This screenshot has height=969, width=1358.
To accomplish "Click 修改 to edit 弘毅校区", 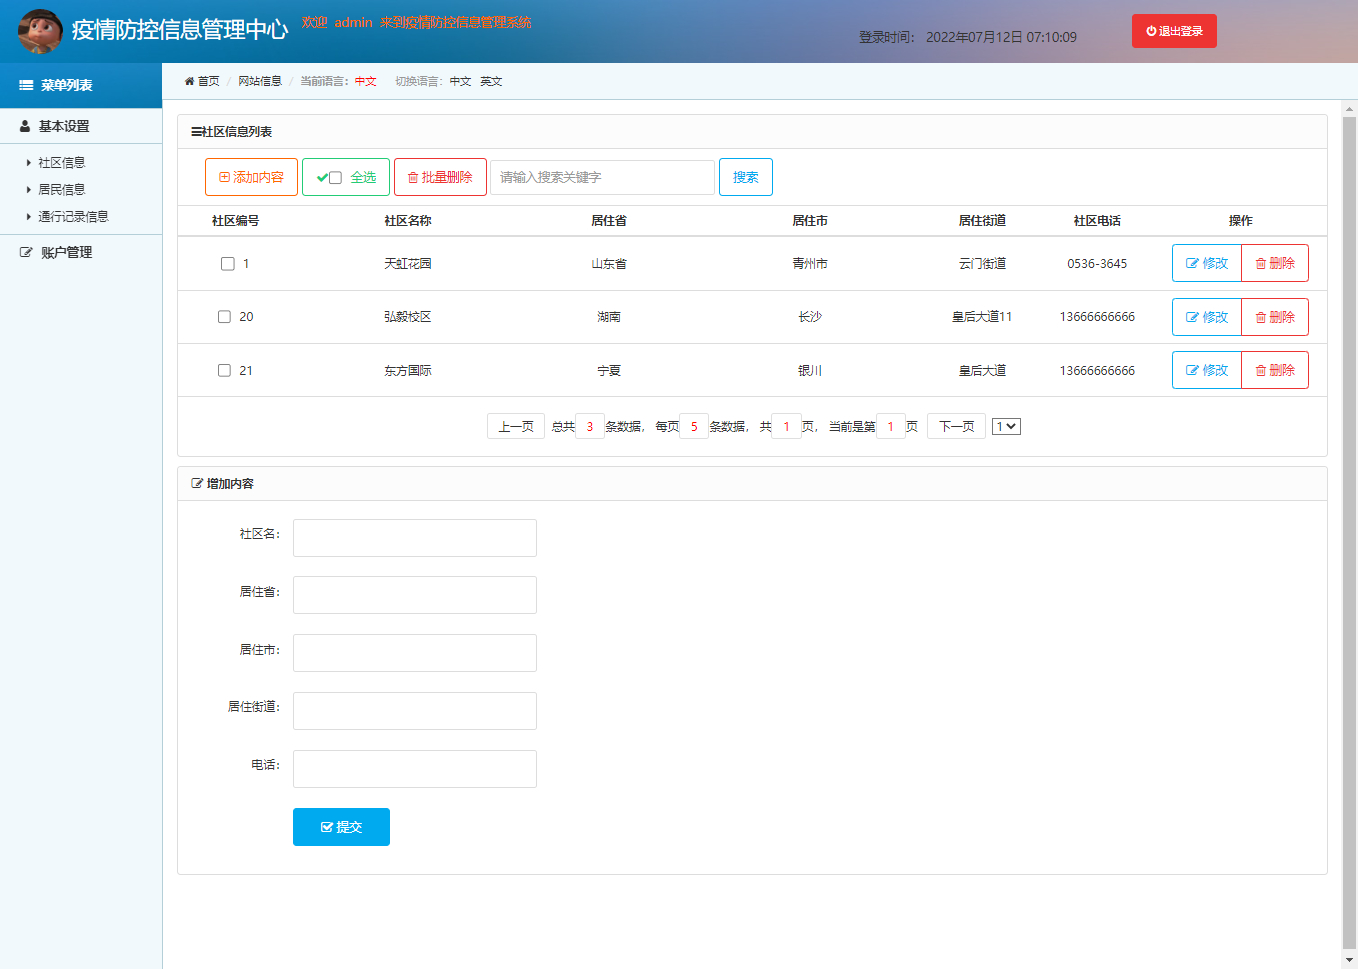I will [1206, 316].
